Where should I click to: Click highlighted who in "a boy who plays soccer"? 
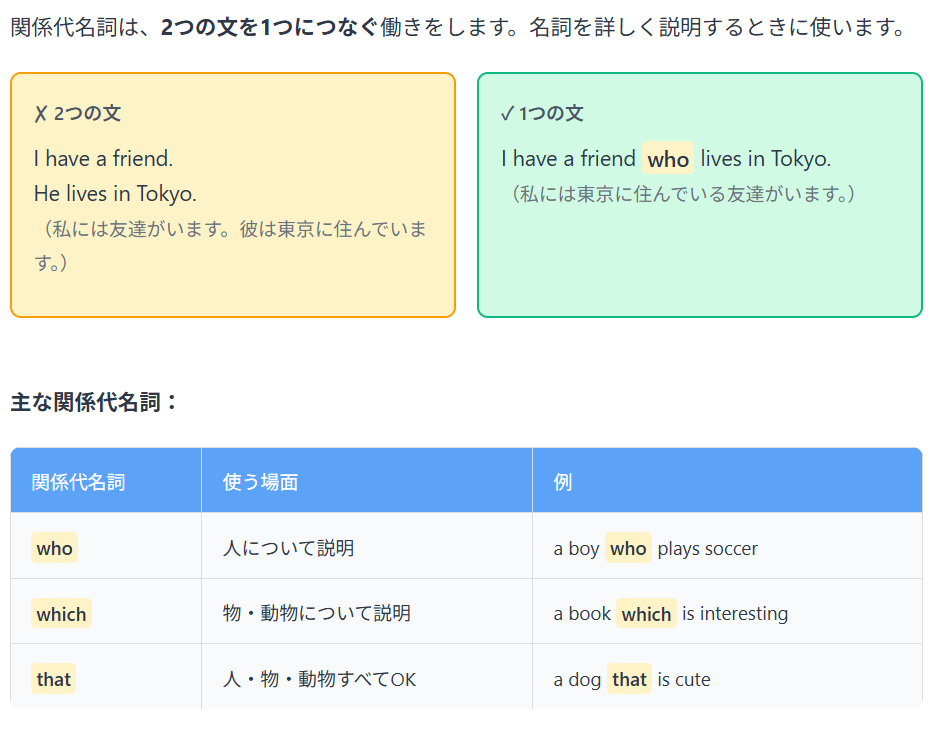coord(628,548)
